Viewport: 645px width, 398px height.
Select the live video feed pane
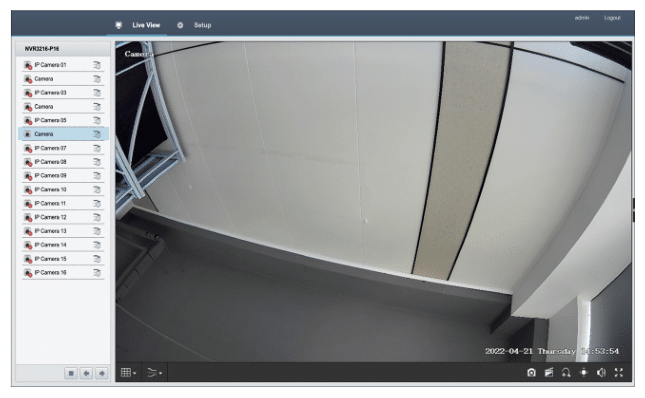(x=374, y=201)
